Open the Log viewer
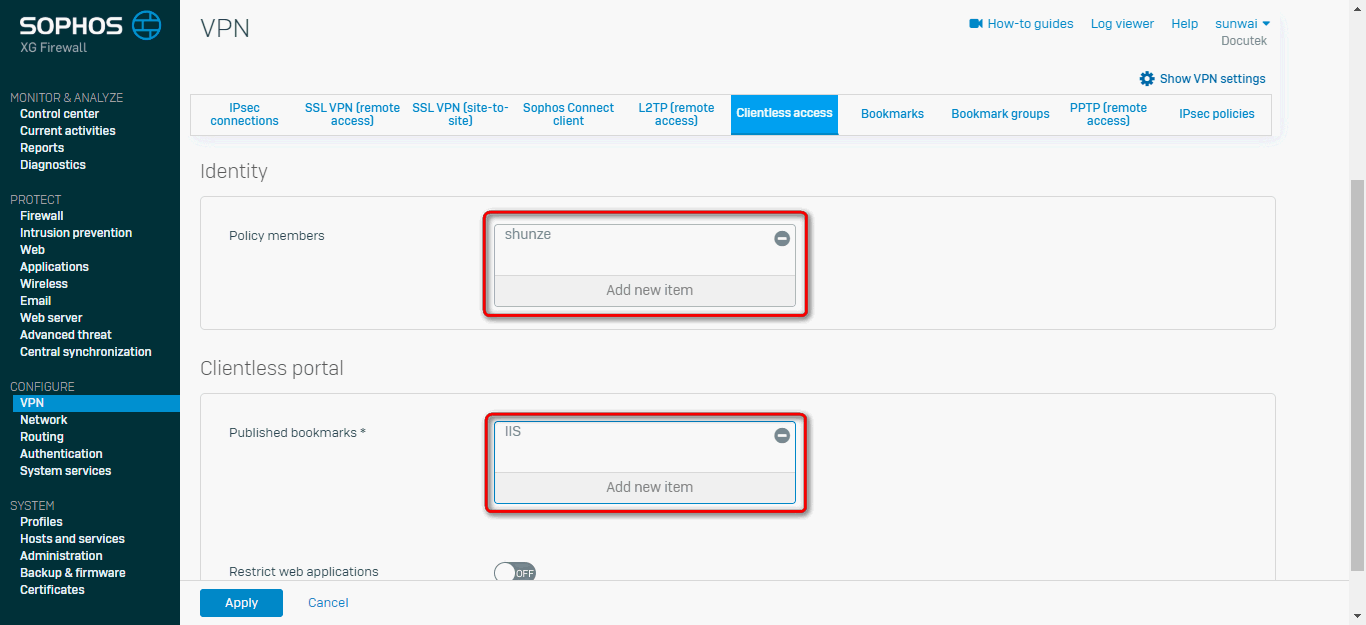The height and width of the screenshot is (625, 1366). pos(1122,23)
